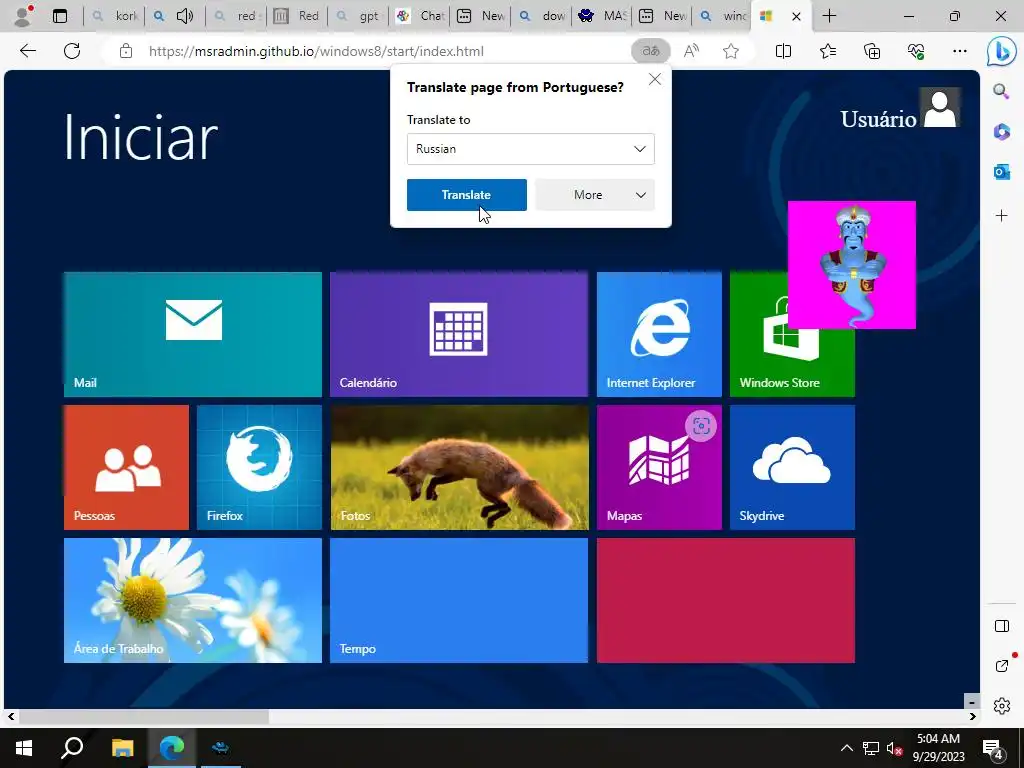Screen dimensions: 1024x768
Task: Switch to the 'gpt' tab
Action: coord(359,16)
